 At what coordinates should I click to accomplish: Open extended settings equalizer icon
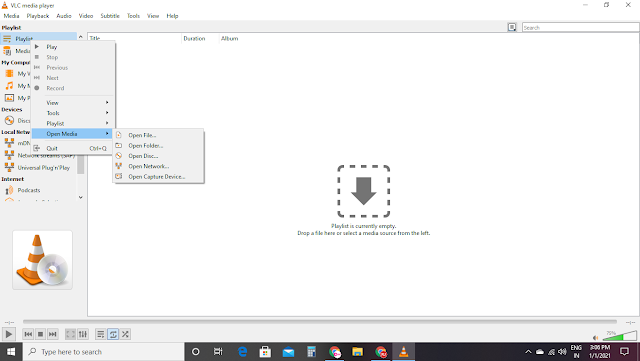tap(82, 334)
